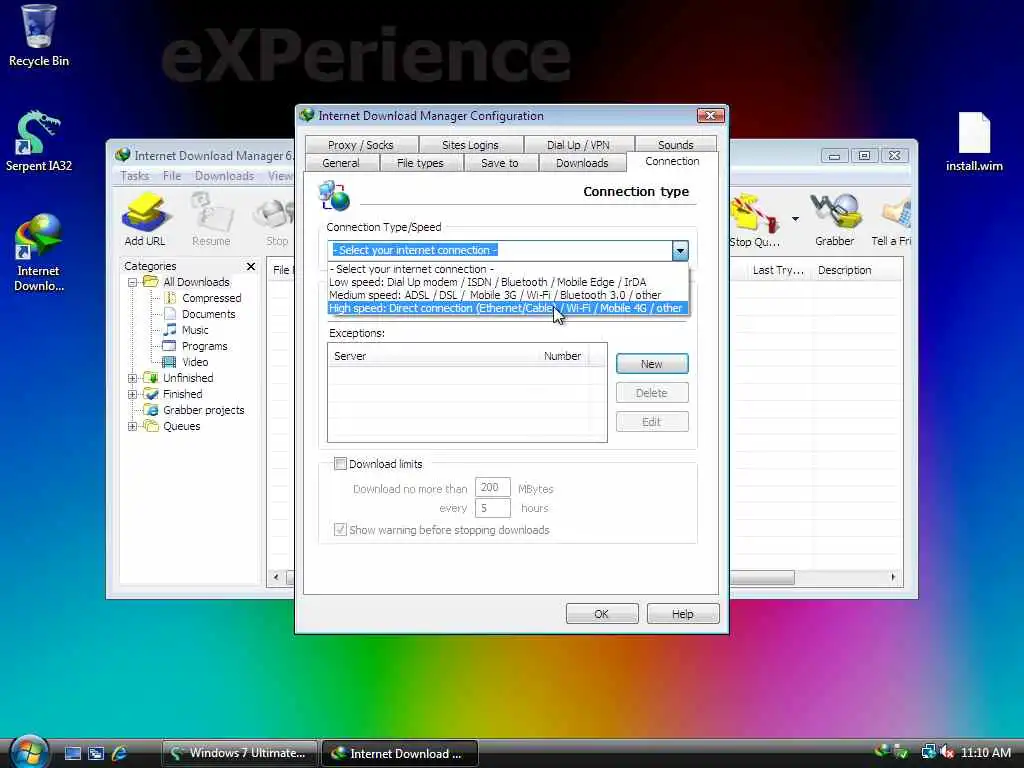Open Internet Explorer from quick launch
Viewport: 1024px width, 768px height.
120,754
